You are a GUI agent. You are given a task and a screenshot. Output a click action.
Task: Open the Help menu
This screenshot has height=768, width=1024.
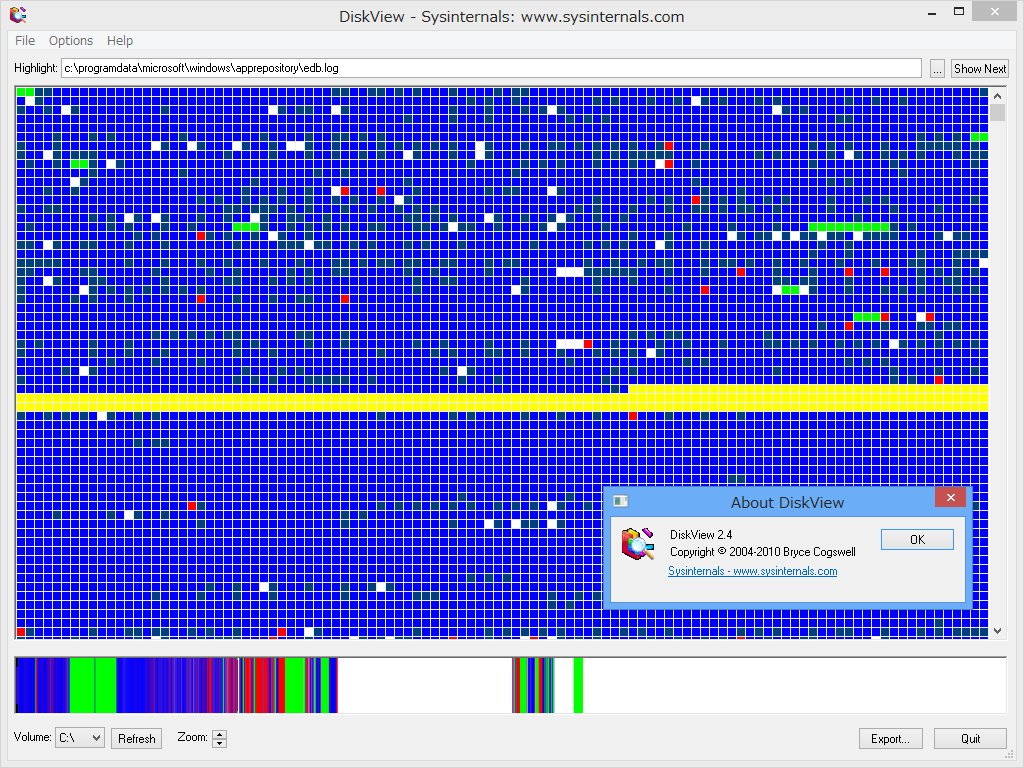click(120, 41)
